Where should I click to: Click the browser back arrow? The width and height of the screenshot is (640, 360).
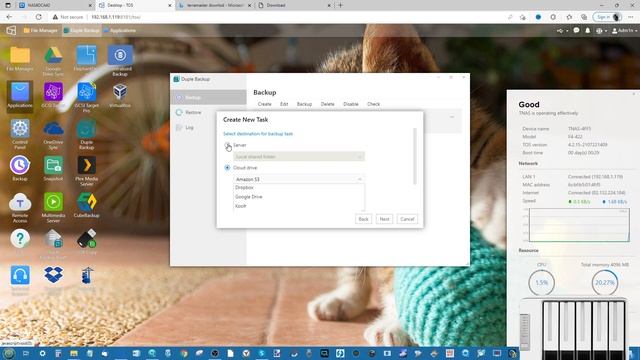[9, 17]
